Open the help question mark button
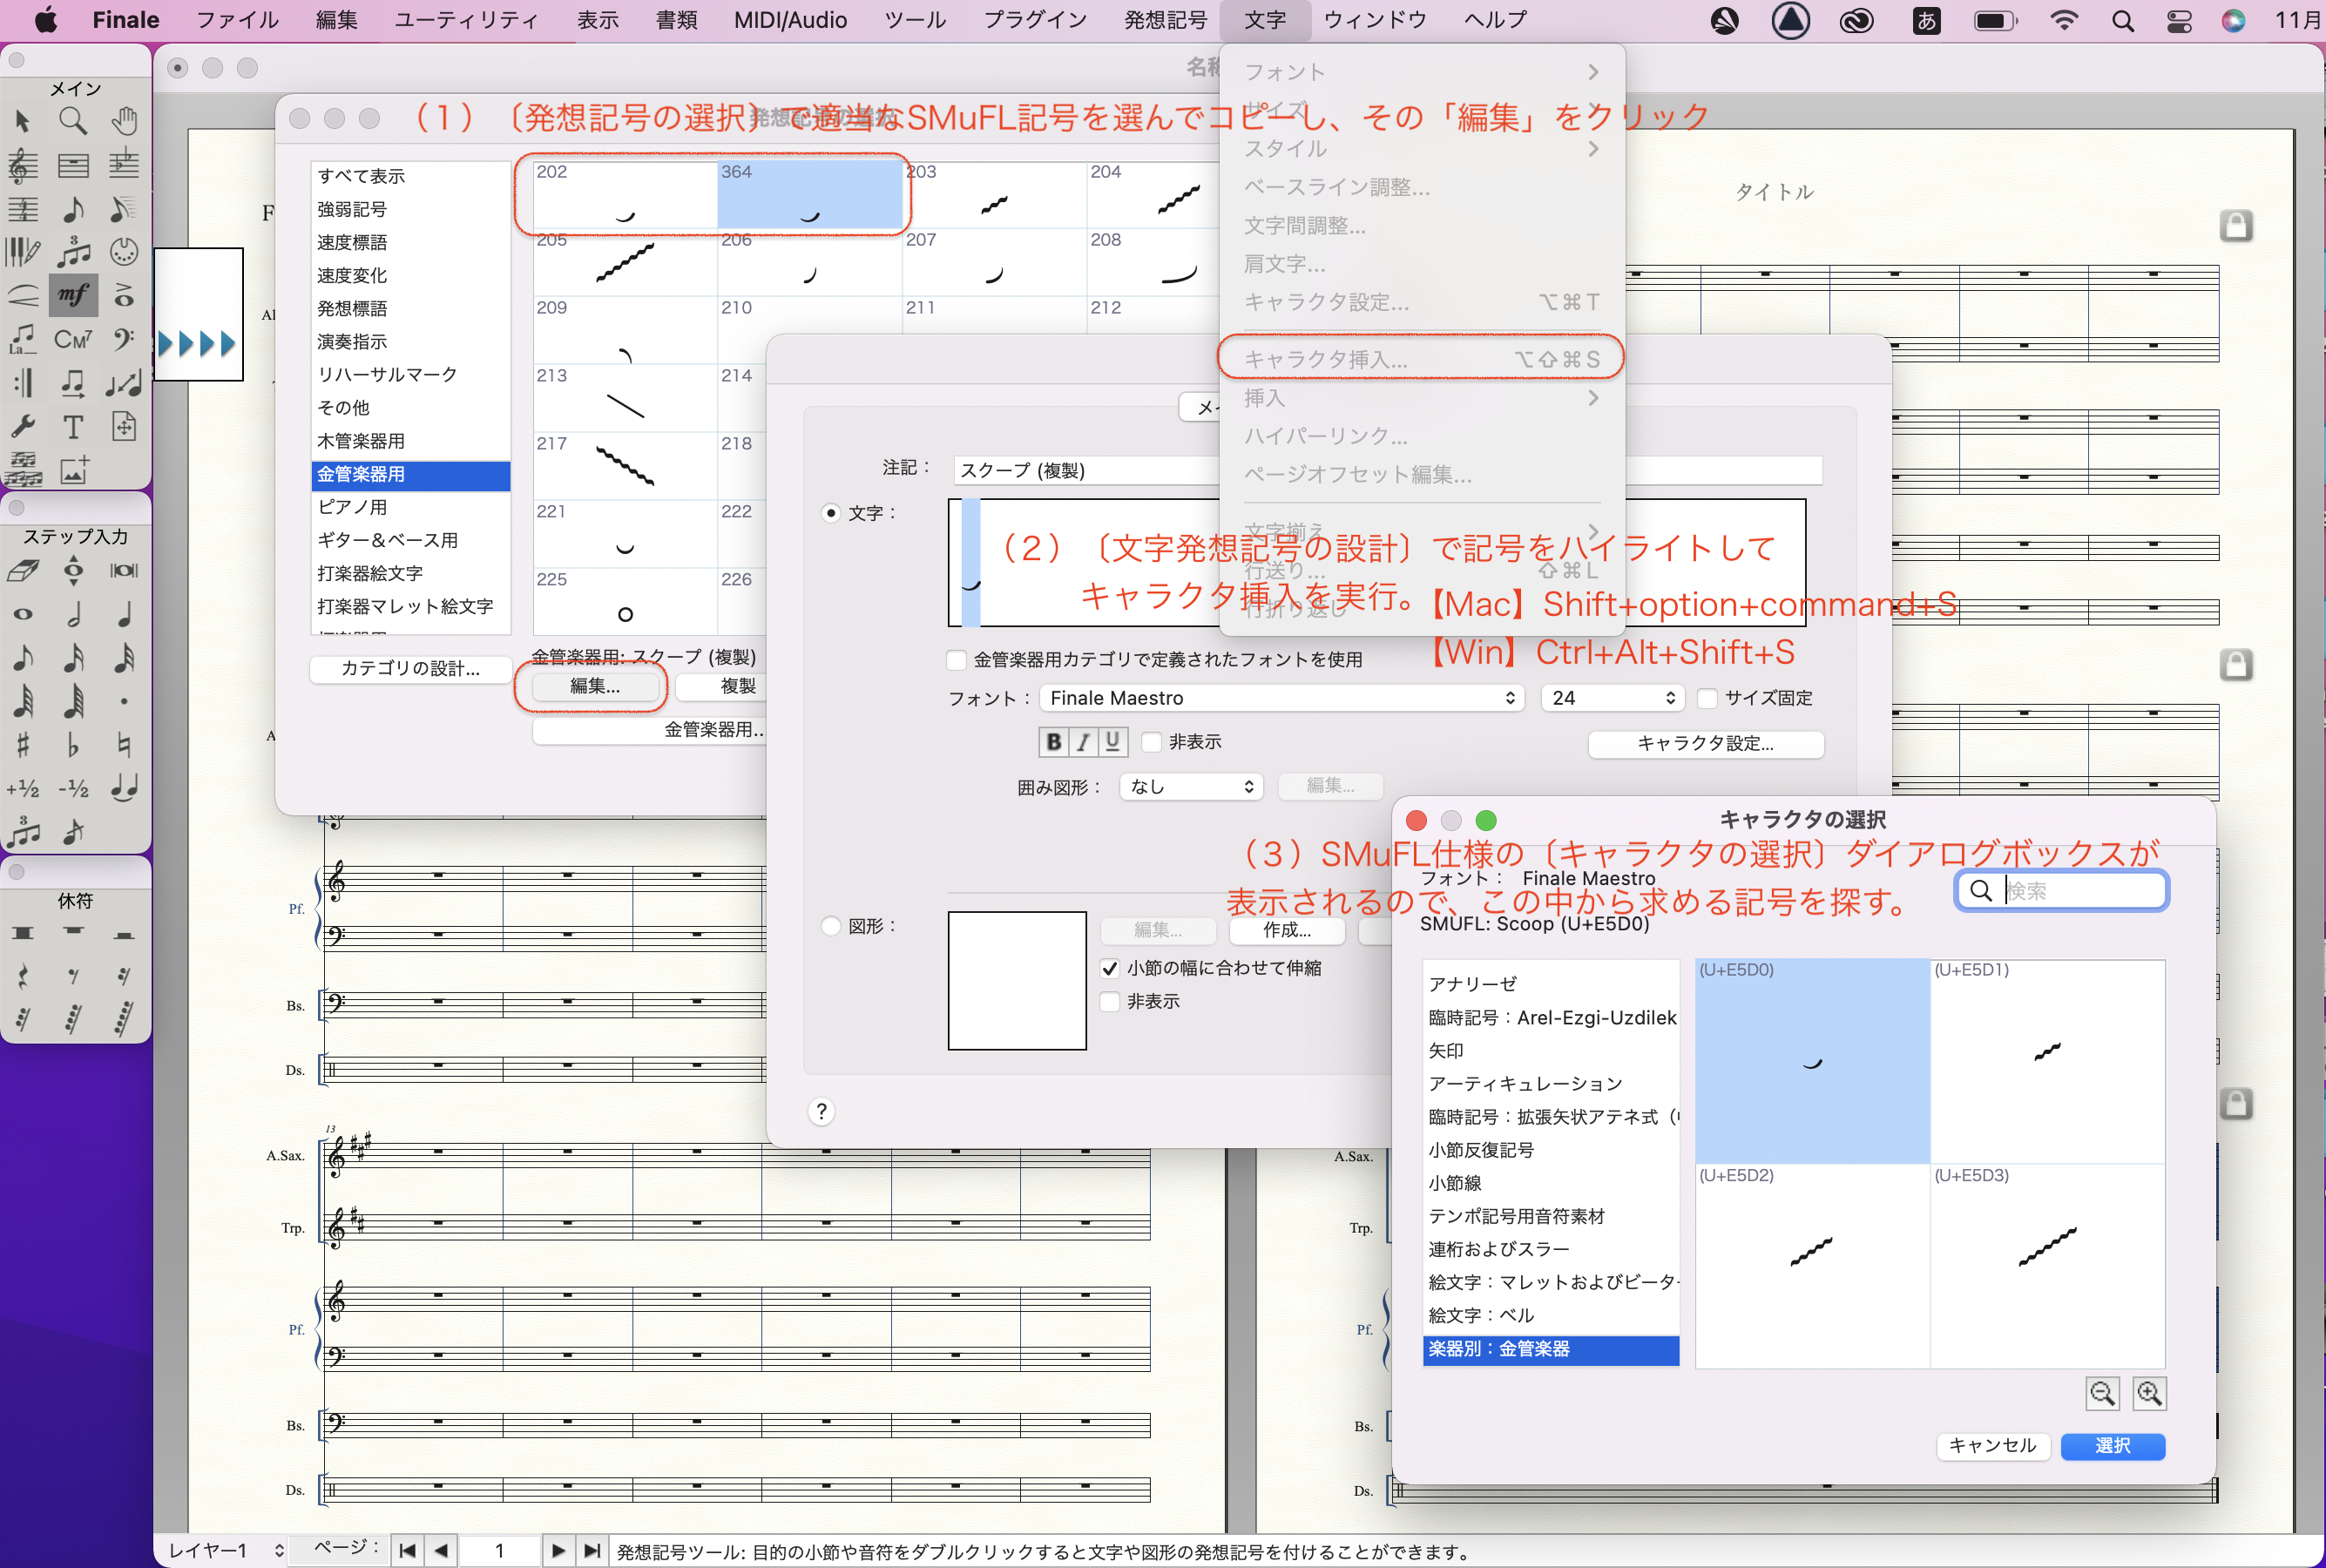This screenshot has width=2326, height=1568. [x=821, y=1112]
